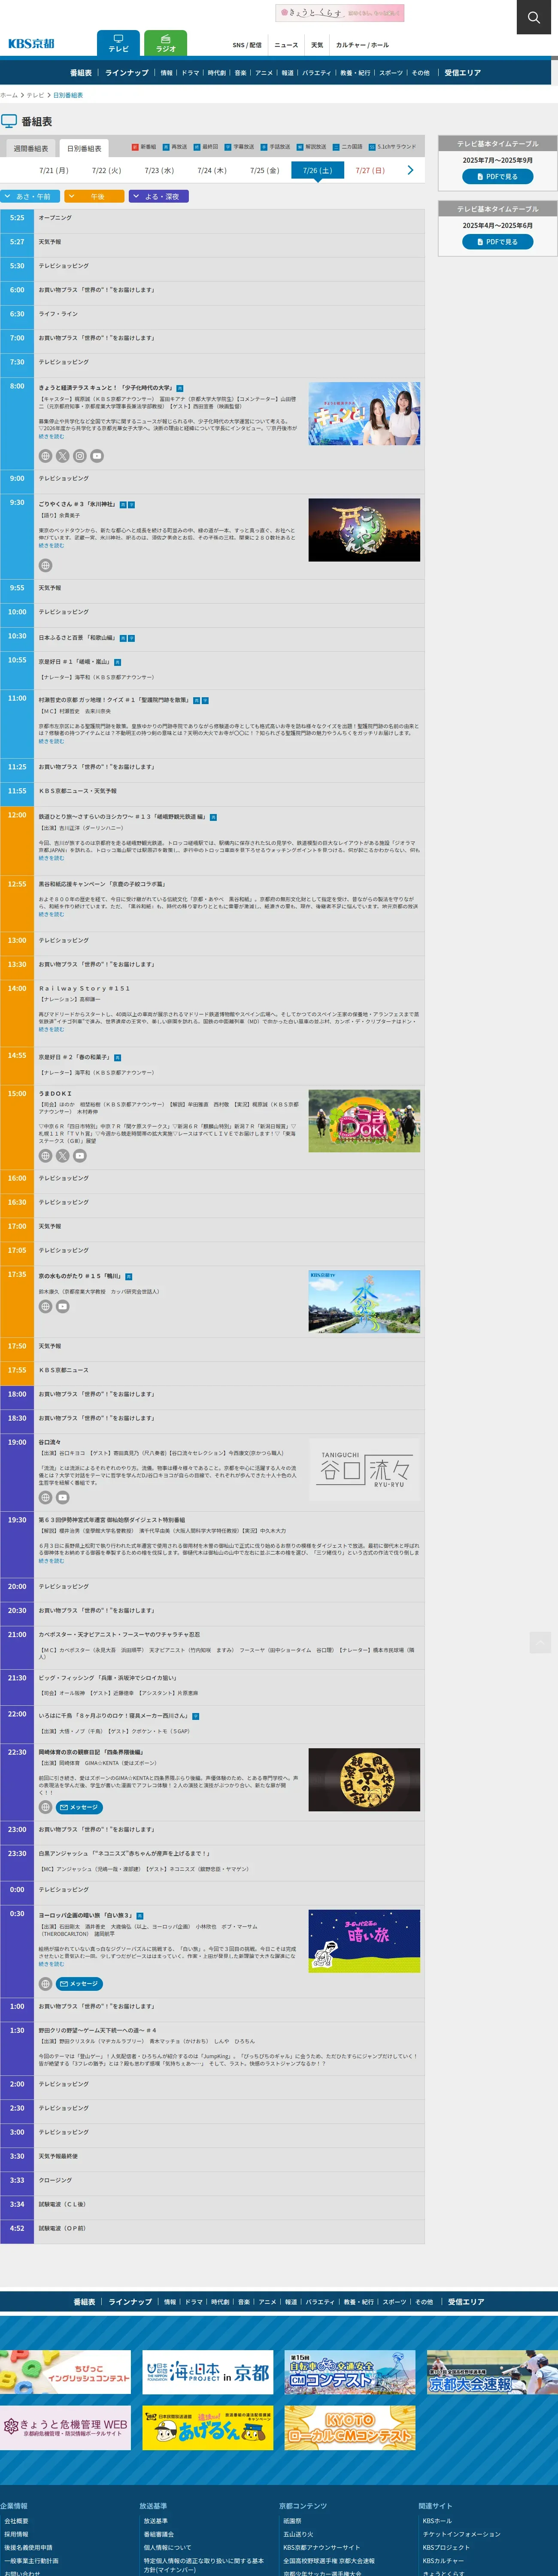Expand 続きを読む for ヨーロッパ企画の暗い旅
The image size is (558, 2576).
[x=51, y=1964]
